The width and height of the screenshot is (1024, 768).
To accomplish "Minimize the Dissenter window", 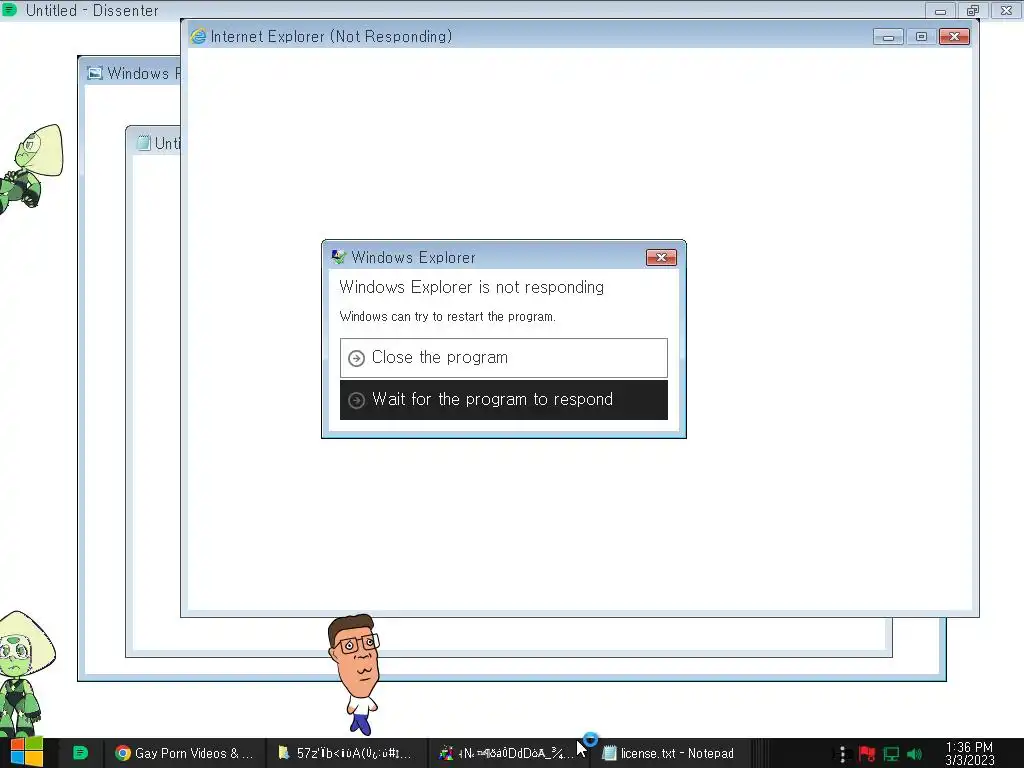I will pos(940,11).
